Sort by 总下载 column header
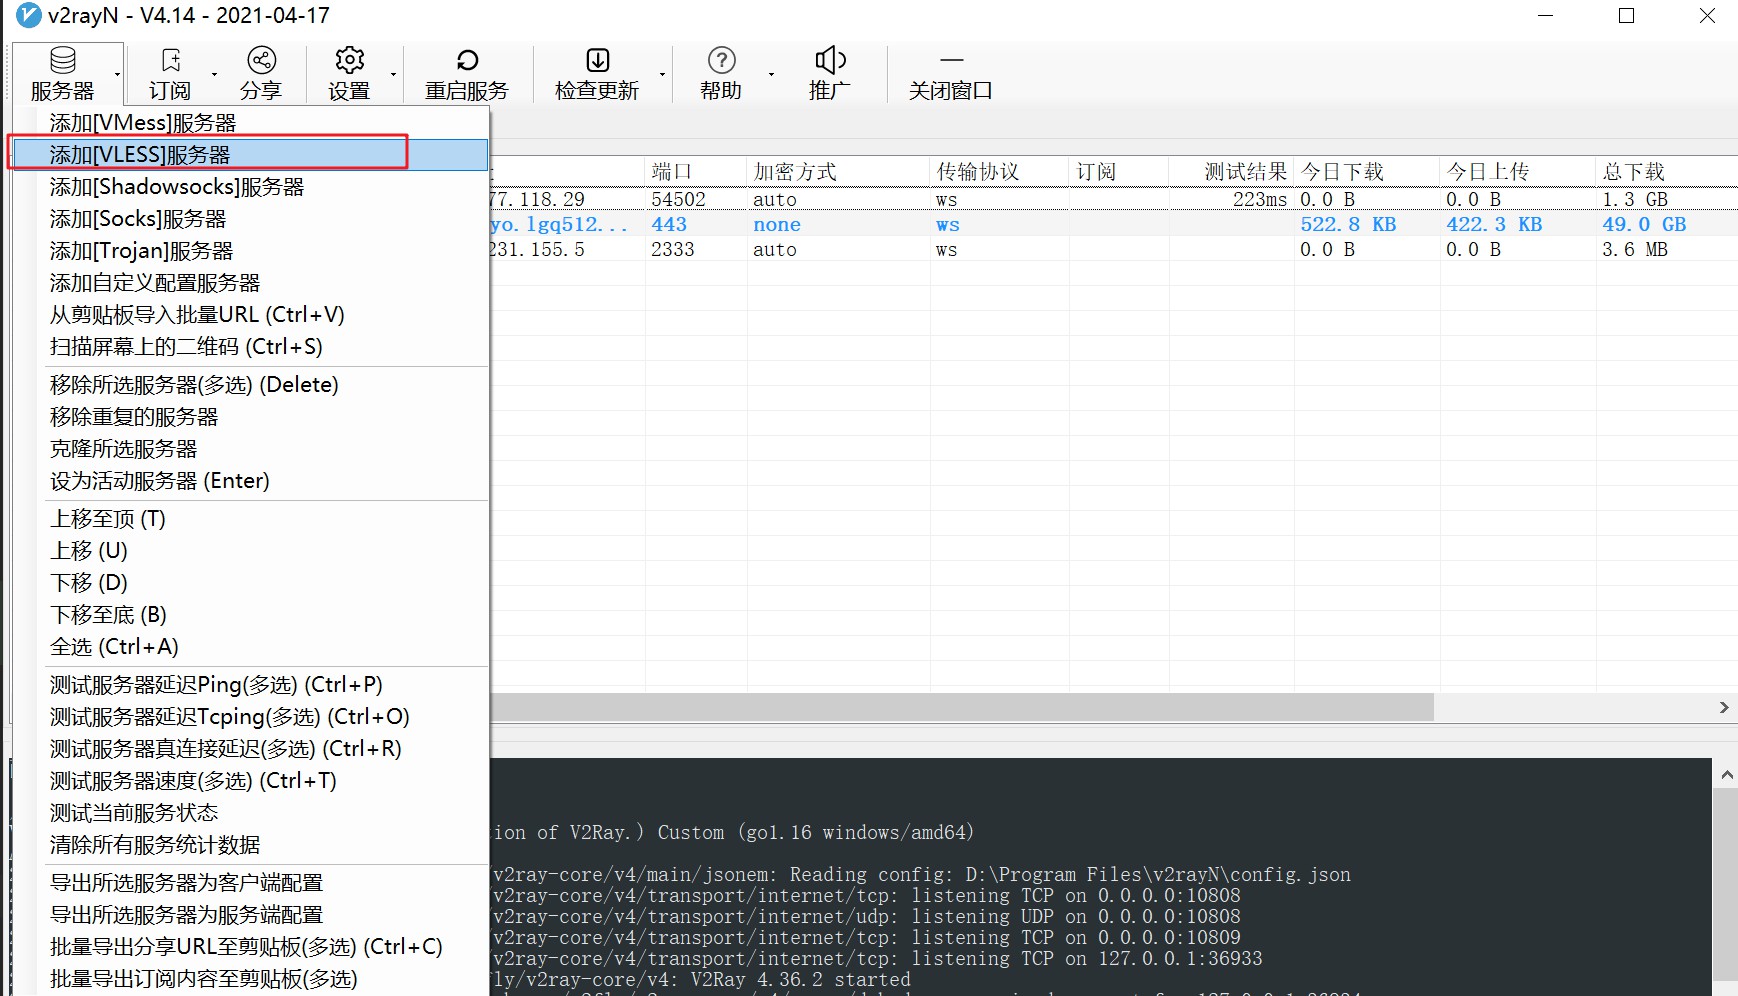 pyautogui.click(x=1666, y=172)
